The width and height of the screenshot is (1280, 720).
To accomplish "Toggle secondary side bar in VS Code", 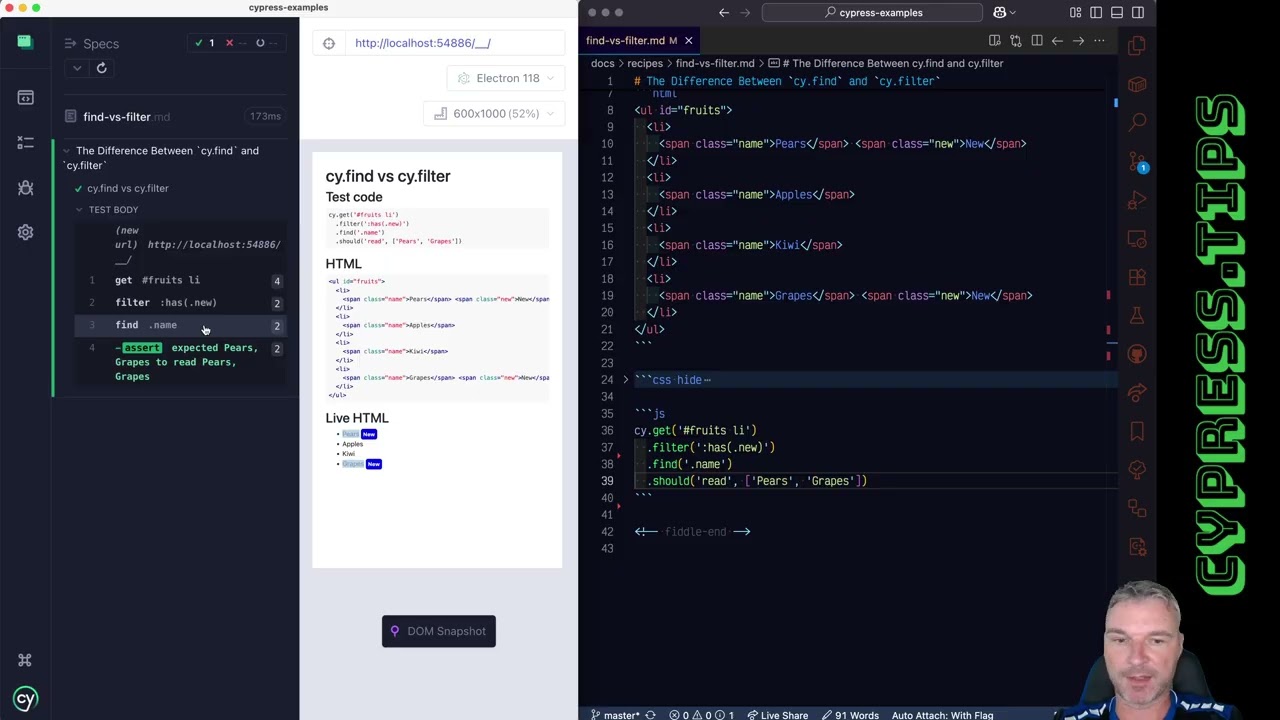I will (x=1138, y=13).
